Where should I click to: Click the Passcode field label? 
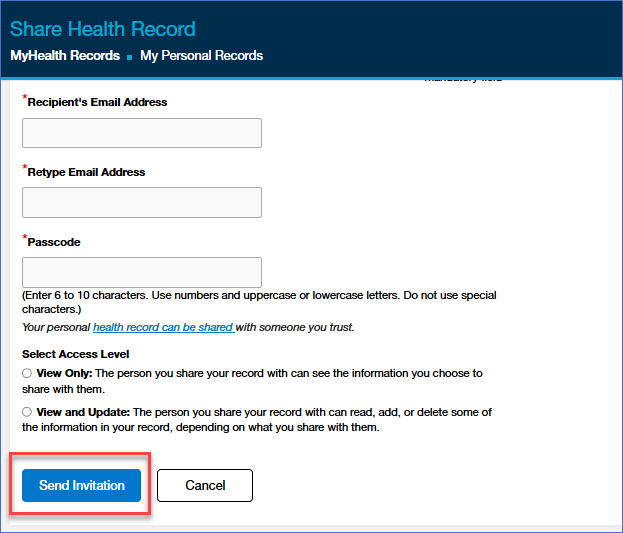pos(54,242)
